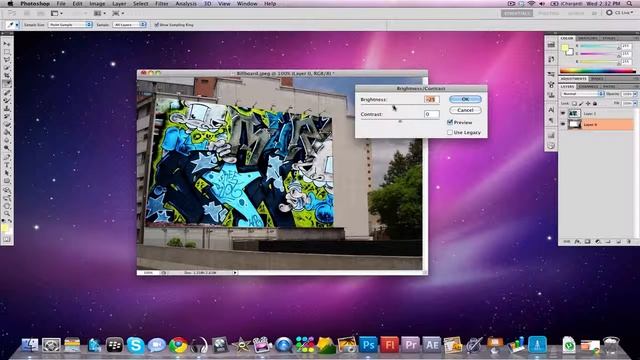Screen dimensions: 640x360
Task: Click OK in Brightness/Contrast dialog
Action: click(x=465, y=99)
